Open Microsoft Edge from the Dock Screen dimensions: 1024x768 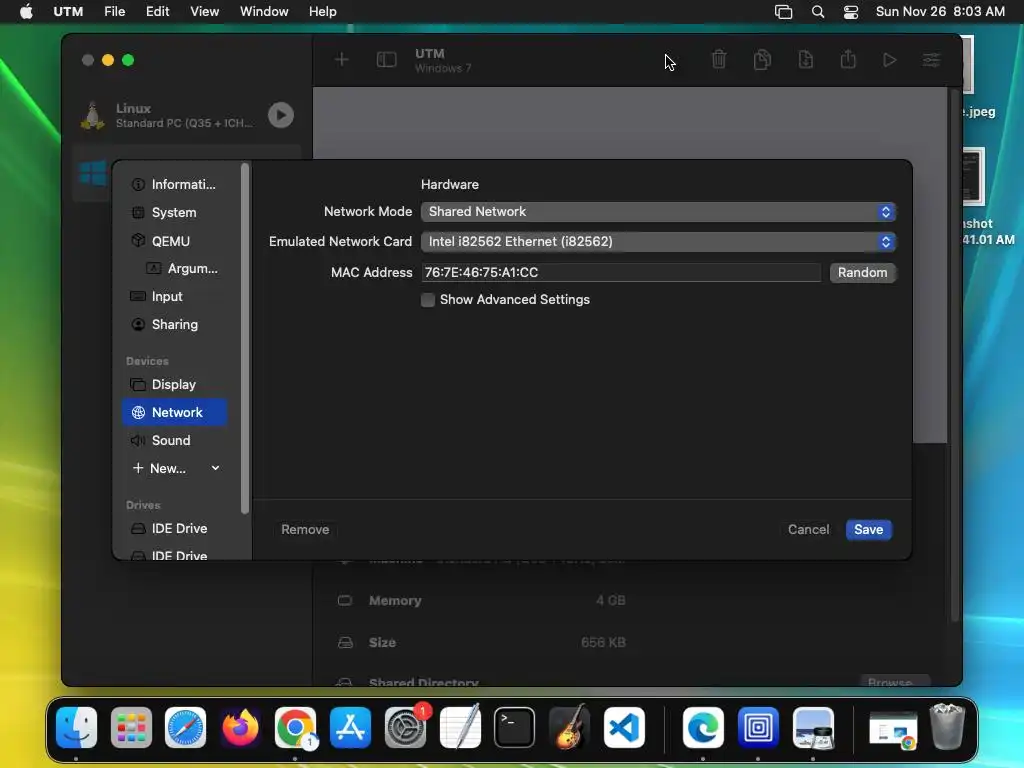coord(703,727)
